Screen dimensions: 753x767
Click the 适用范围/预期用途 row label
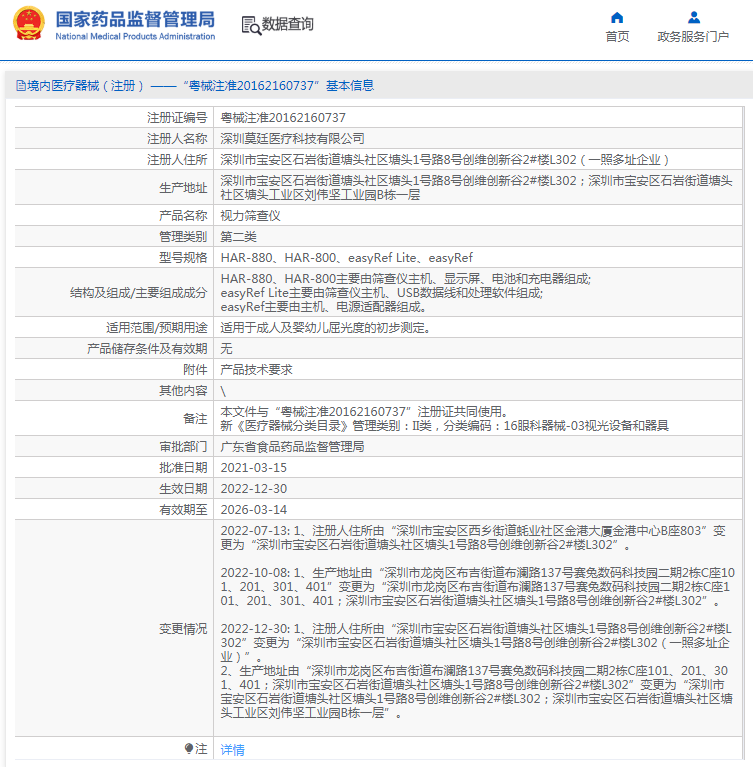[157, 328]
